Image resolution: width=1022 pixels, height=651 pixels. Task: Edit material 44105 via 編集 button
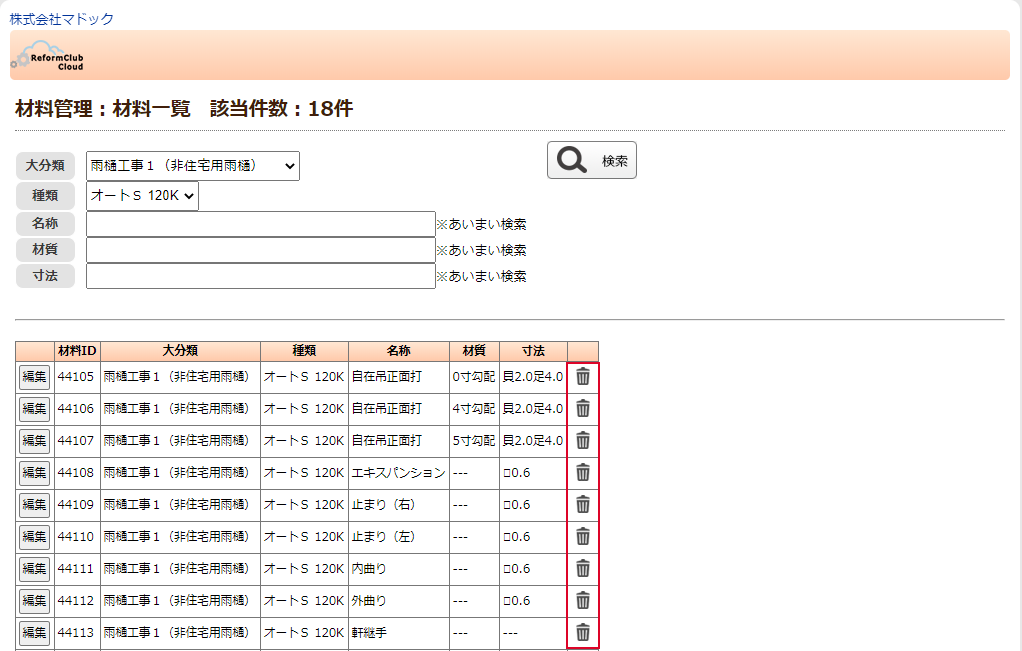(x=34, y=377)
